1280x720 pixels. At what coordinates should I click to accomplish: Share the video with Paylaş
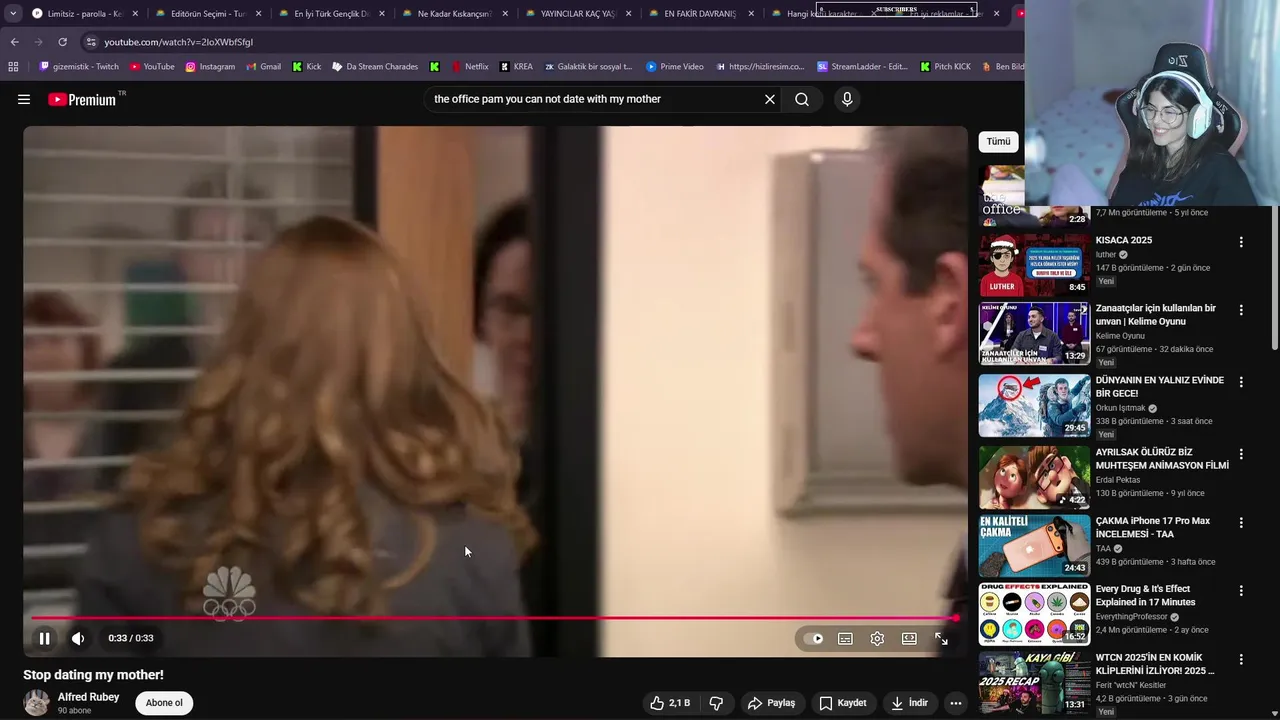click(x=771, y=703)
